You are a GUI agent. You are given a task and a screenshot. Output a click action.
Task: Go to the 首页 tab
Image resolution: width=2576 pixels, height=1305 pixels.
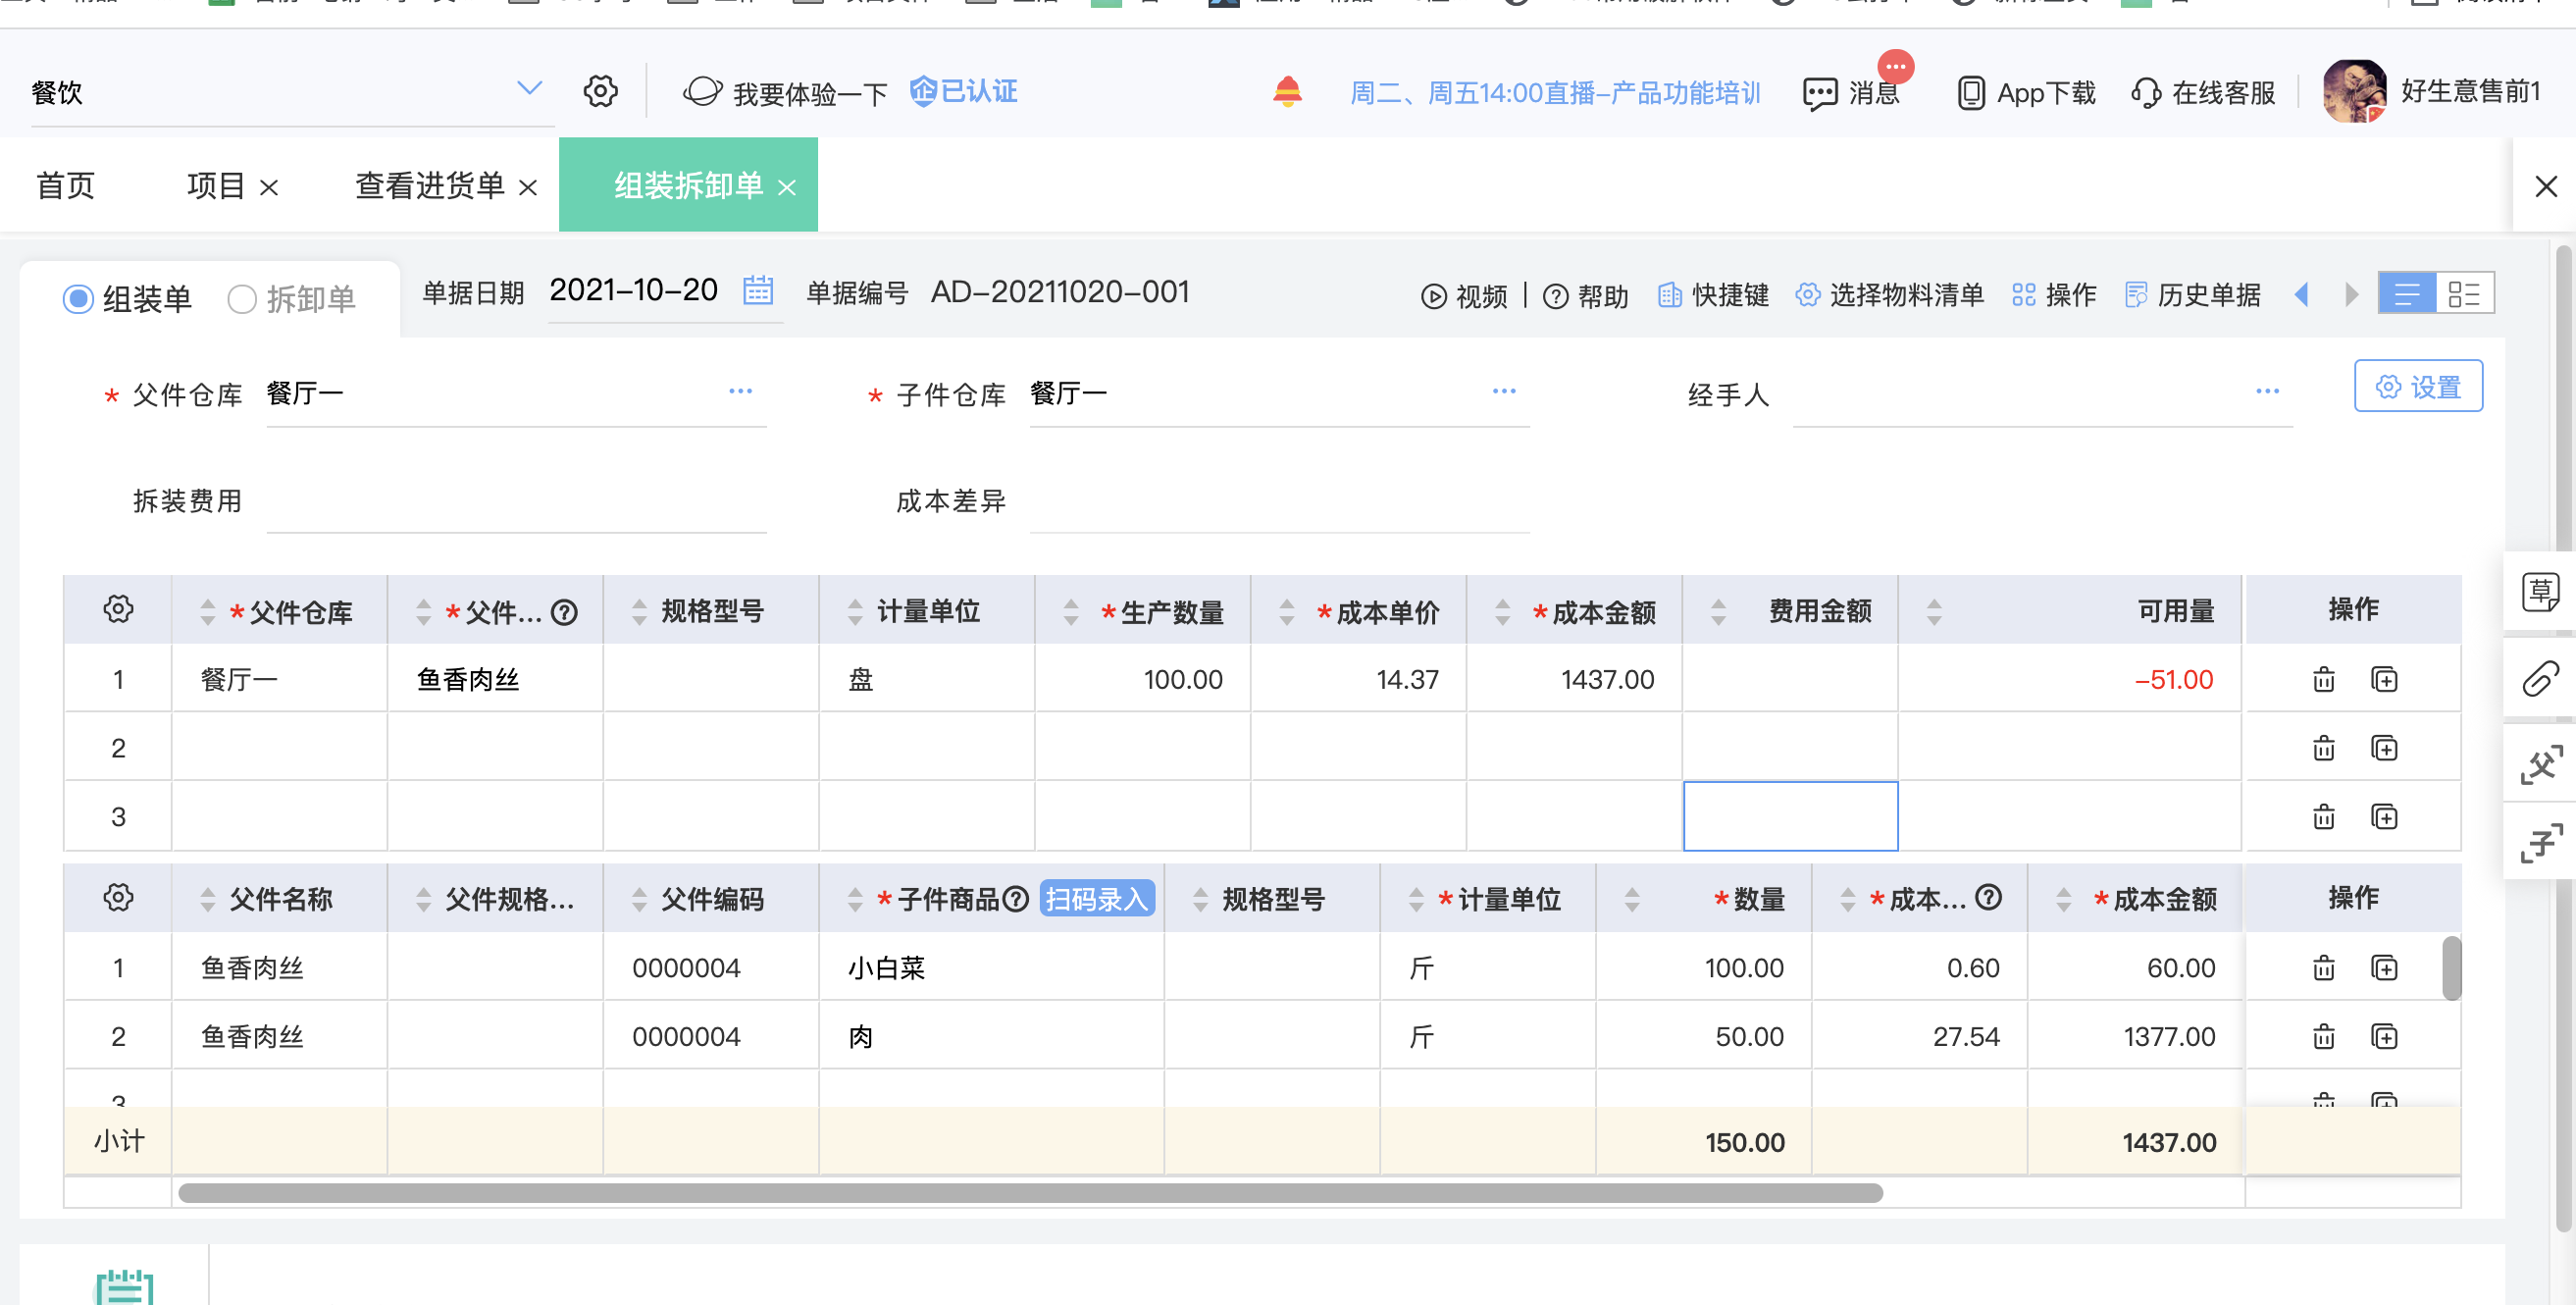point(66,186)
